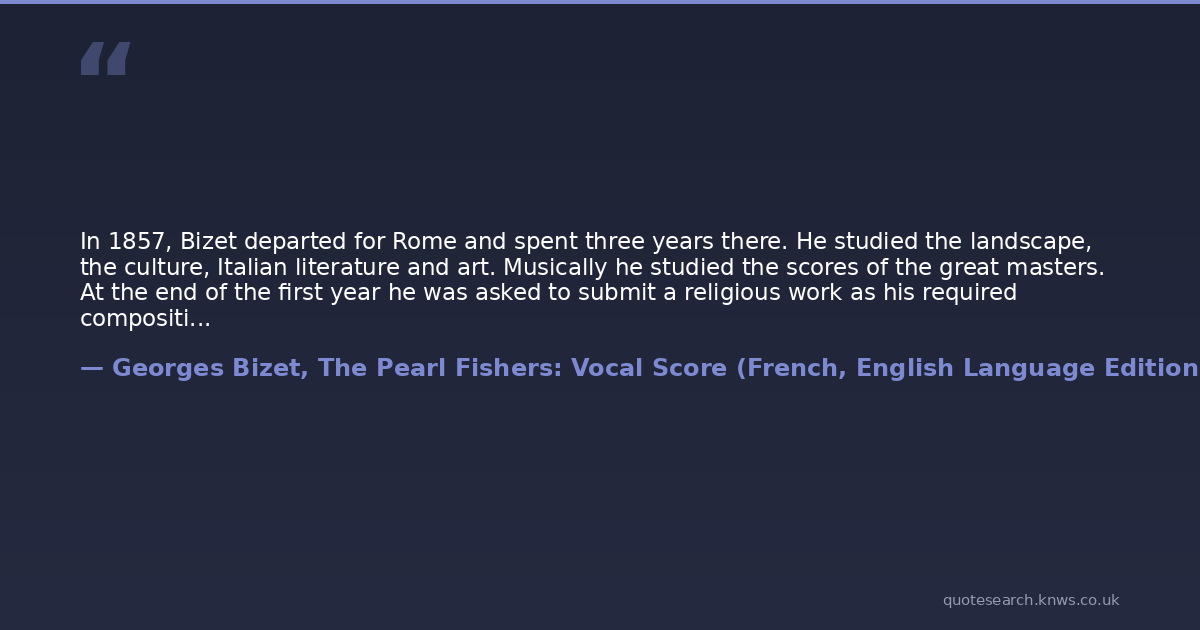Click the em dash before Georges Bizet
Viewport: 1200px width, 630px height.
(x=91, y=369)
